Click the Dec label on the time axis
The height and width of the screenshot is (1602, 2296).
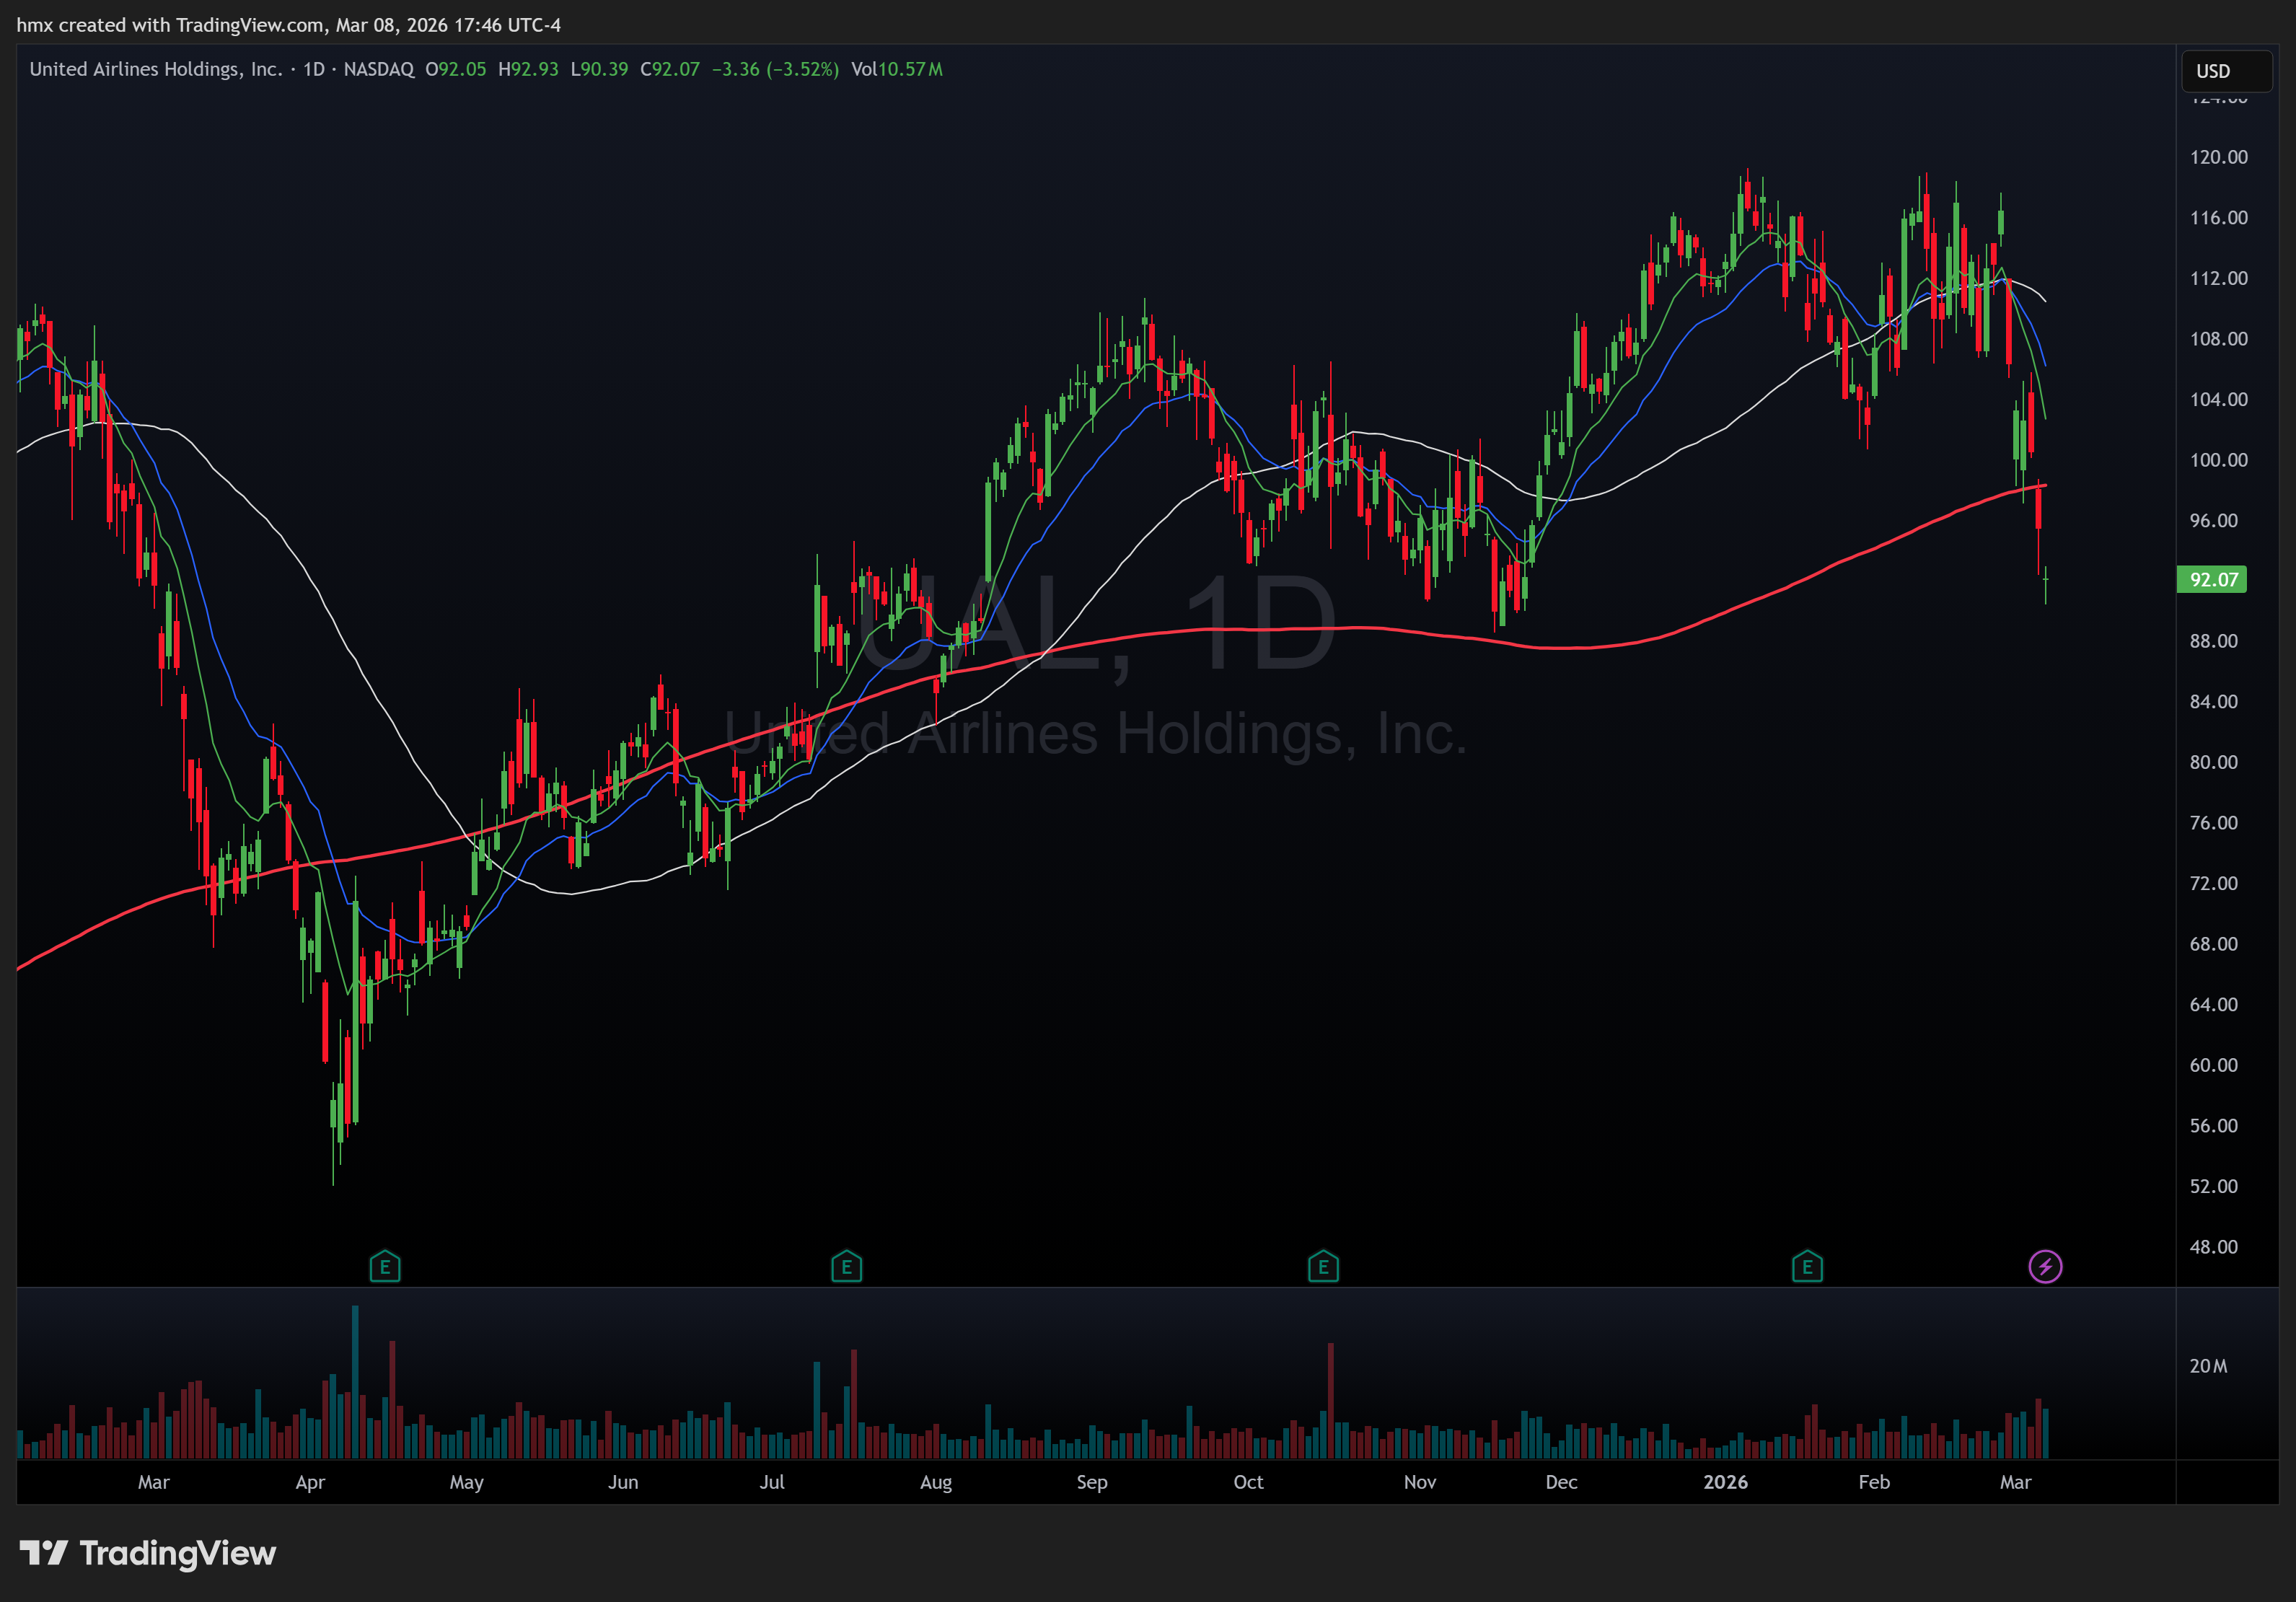1561,1482
